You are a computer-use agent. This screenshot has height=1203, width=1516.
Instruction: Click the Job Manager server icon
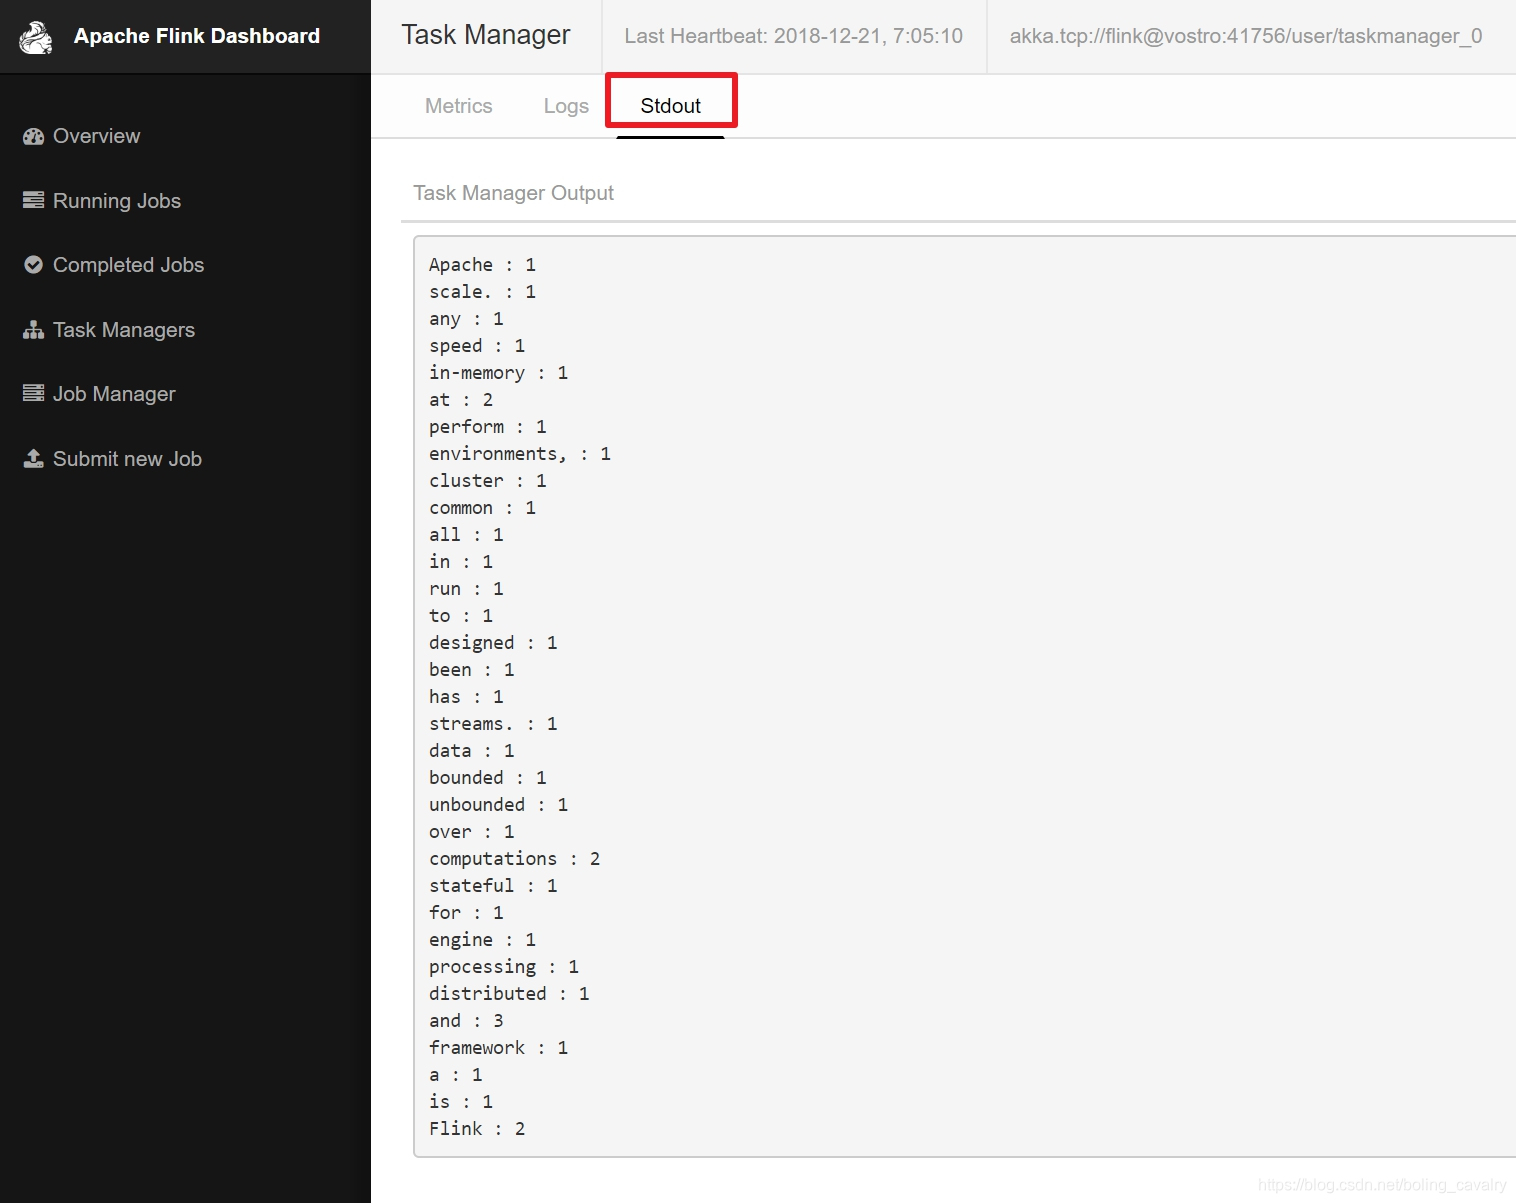[34, 394]
